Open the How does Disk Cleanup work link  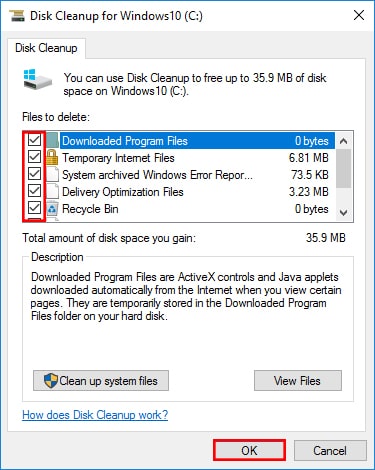pos(95,415)
